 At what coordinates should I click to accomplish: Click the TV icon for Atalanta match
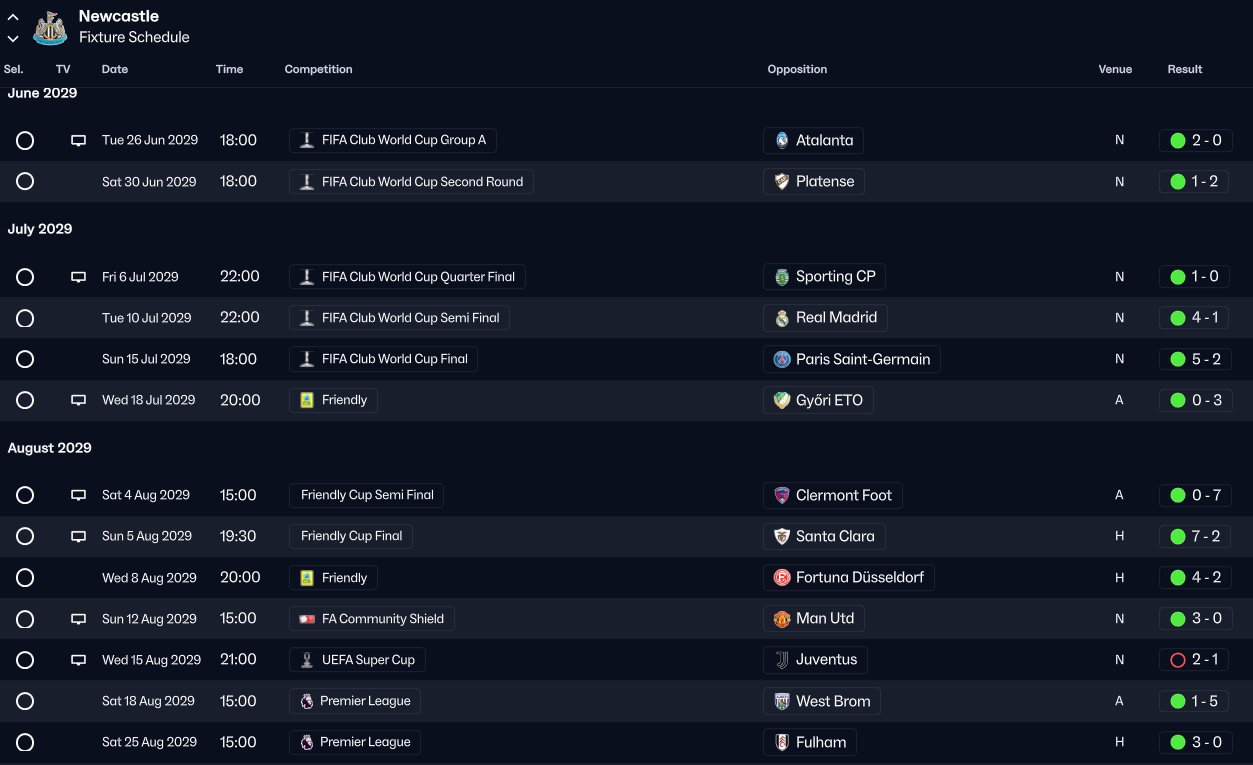tap(78, 141)
